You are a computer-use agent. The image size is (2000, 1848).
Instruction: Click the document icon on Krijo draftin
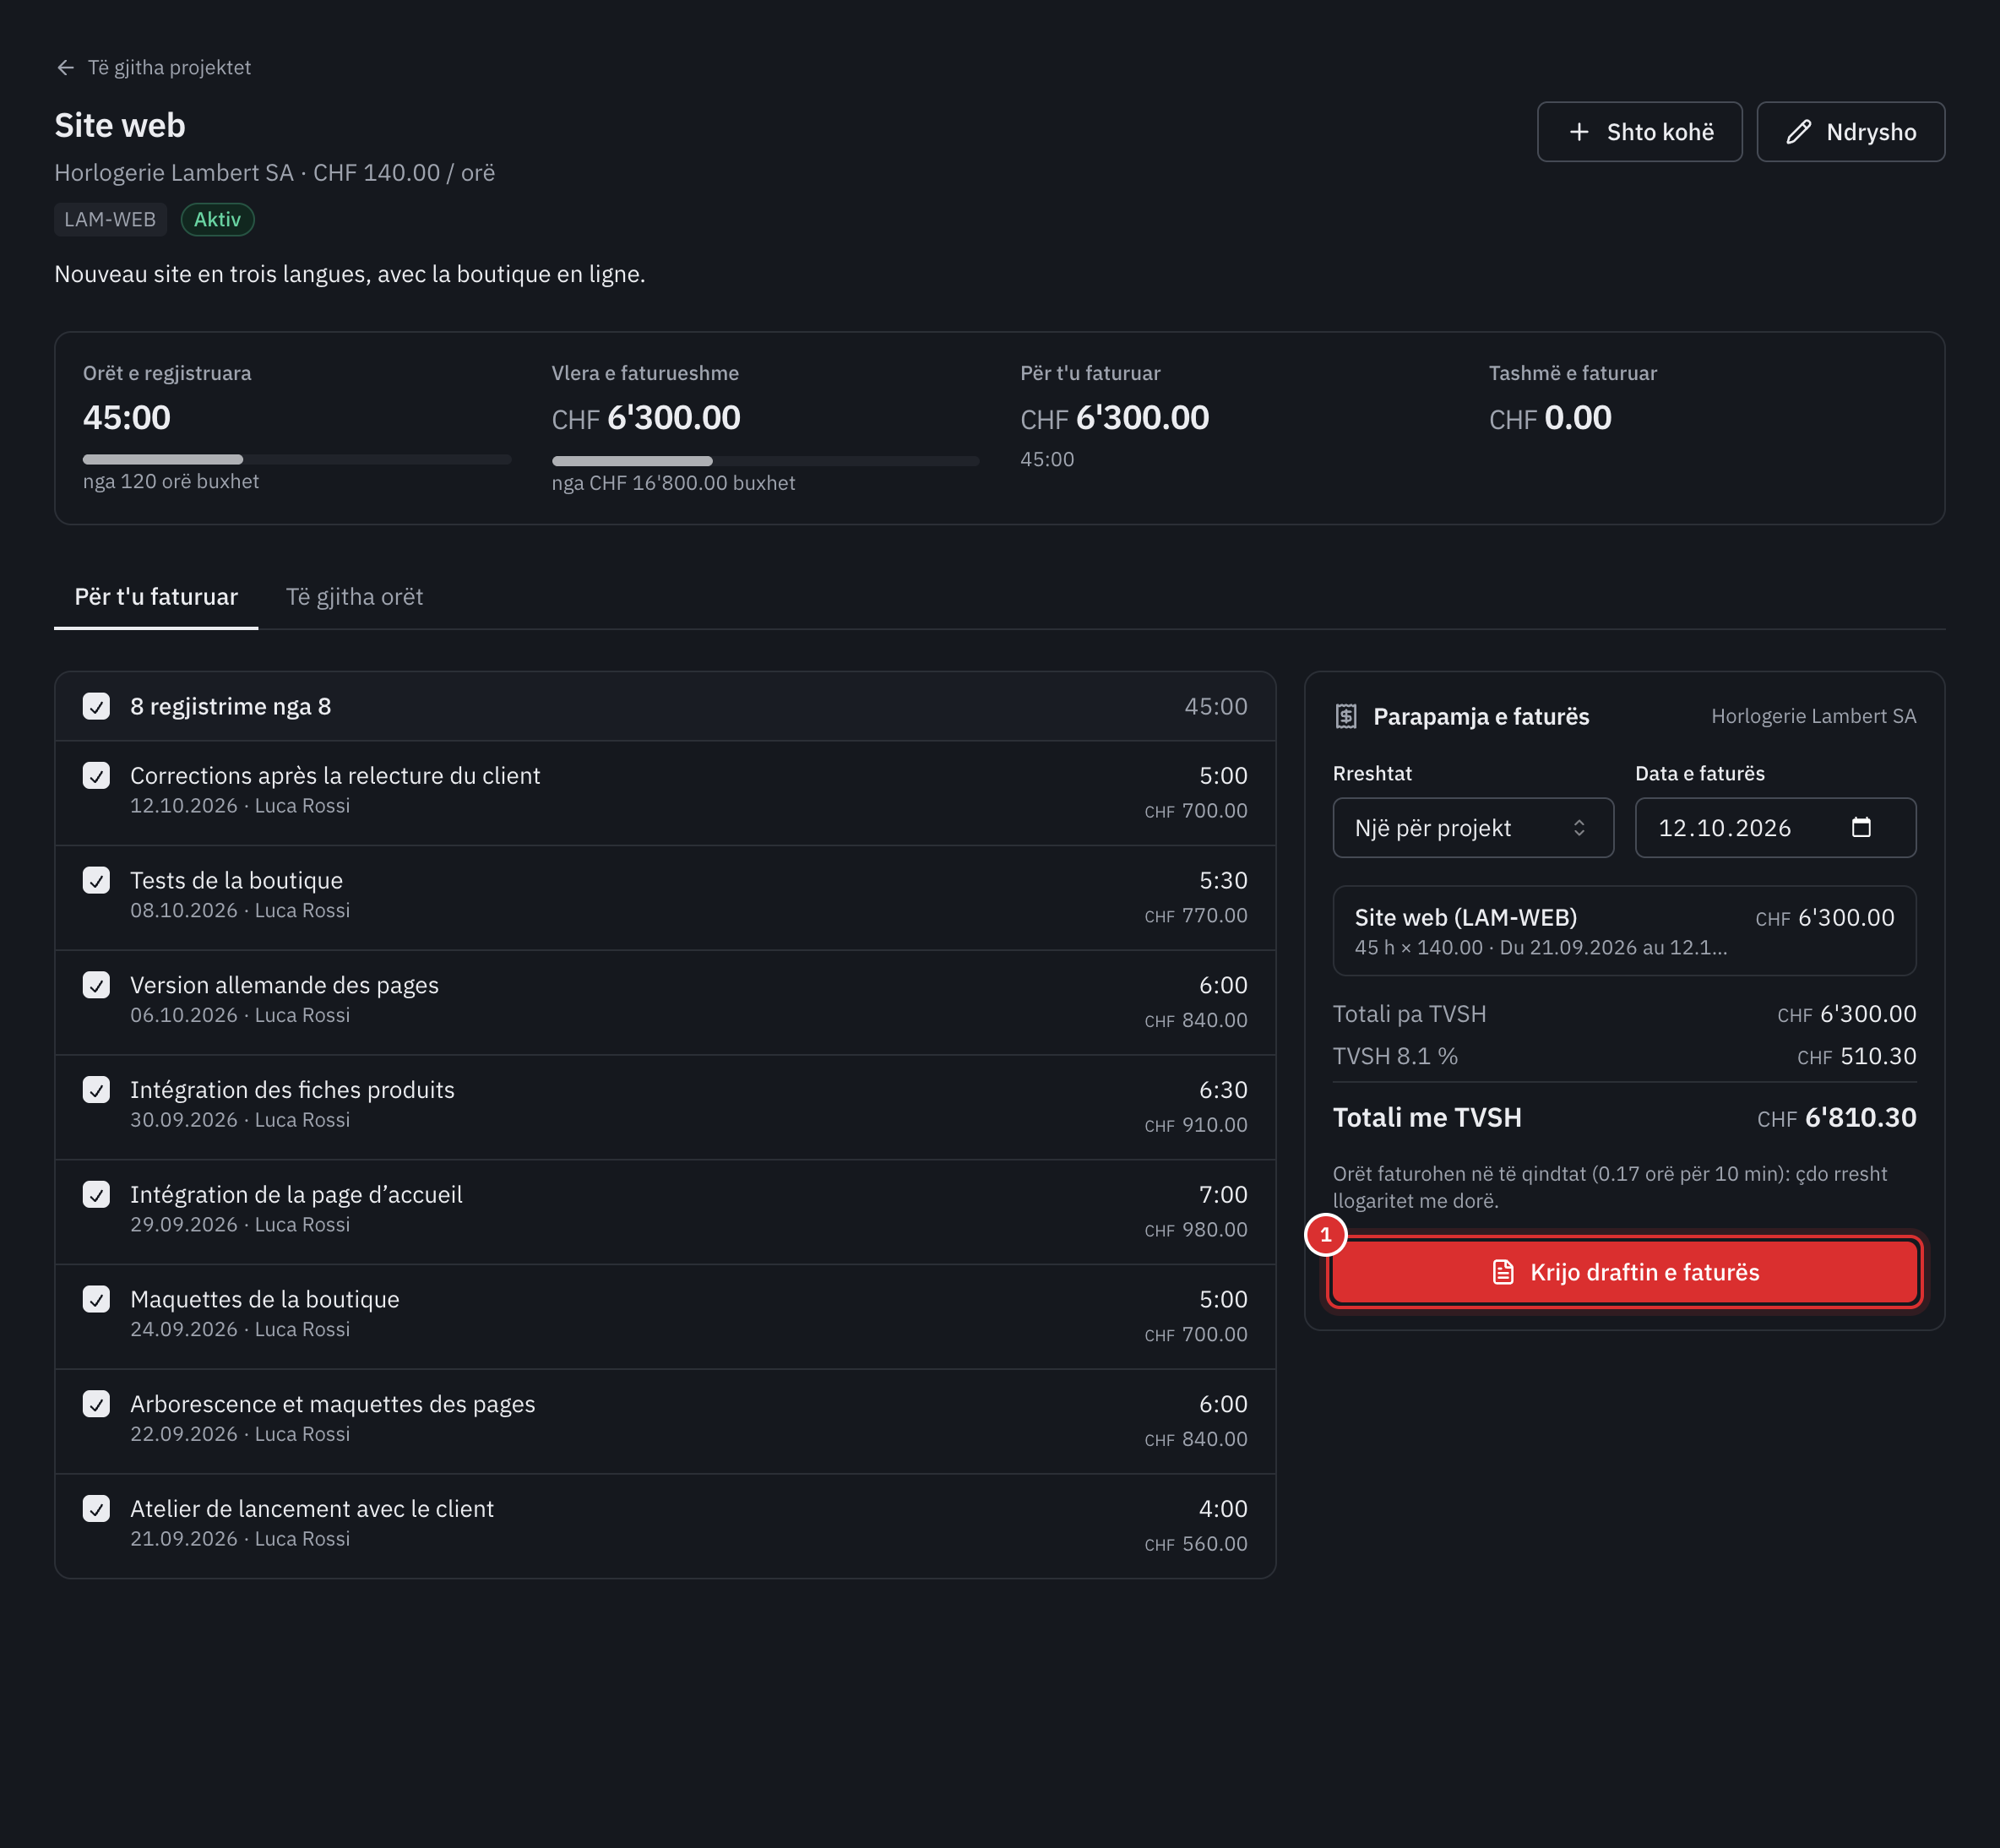[1503, 1272]
